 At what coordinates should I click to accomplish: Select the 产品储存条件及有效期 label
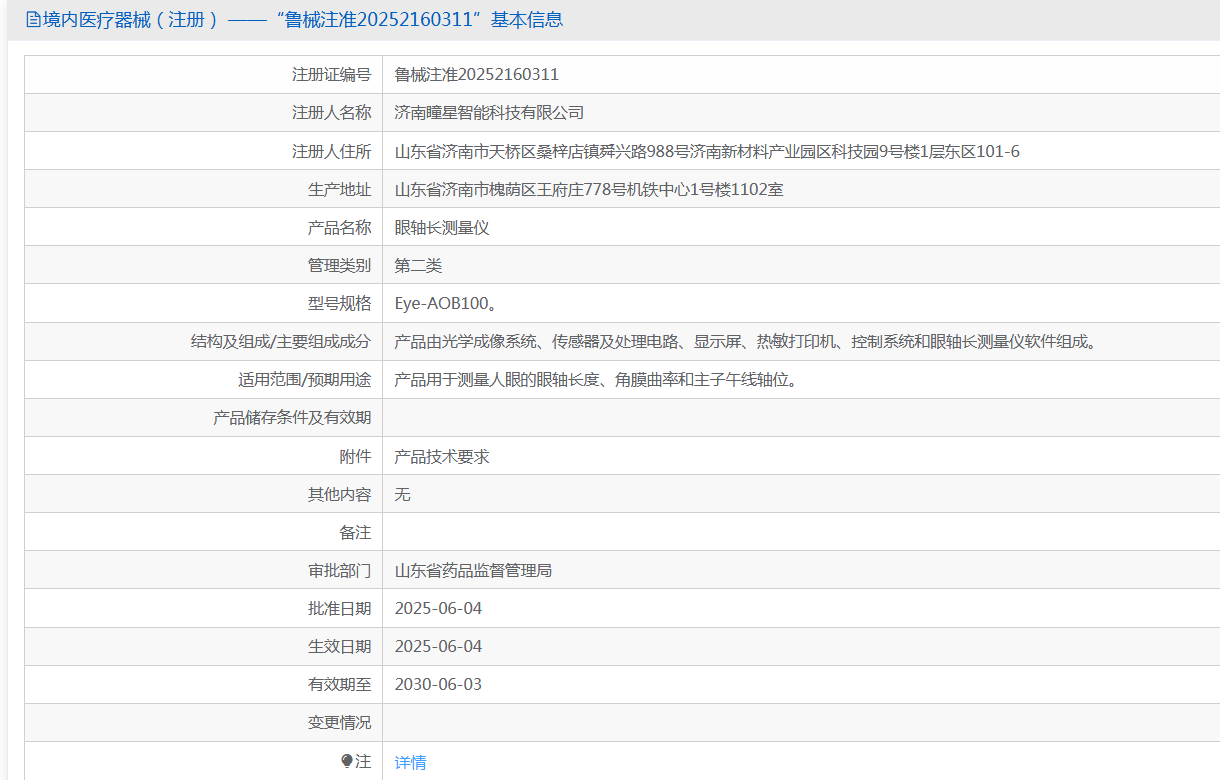point(292,417)
